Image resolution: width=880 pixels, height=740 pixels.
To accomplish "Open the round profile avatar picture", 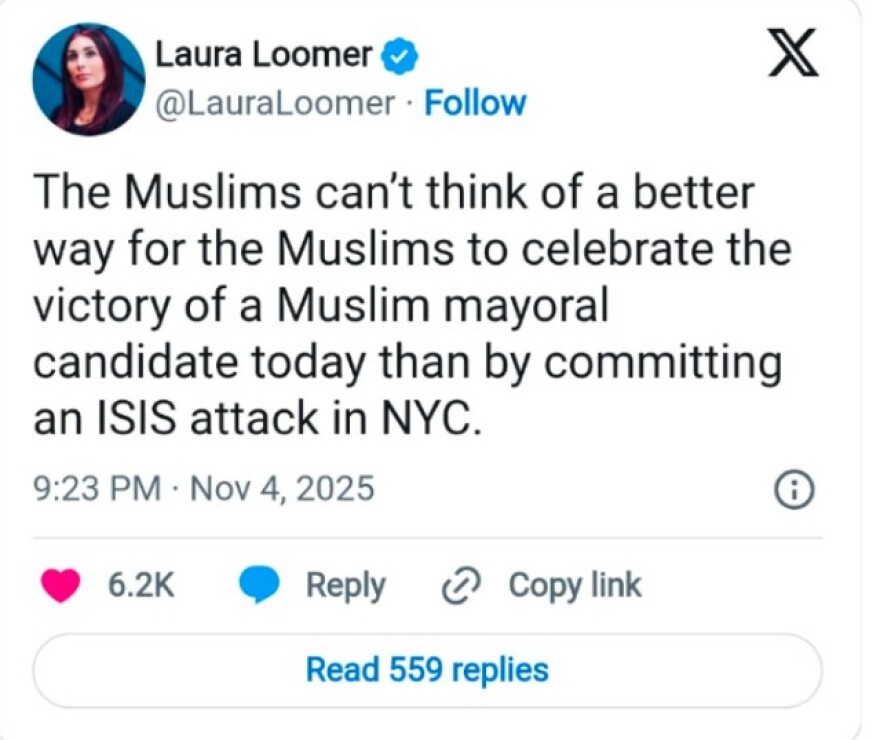I will pos(88,78).
